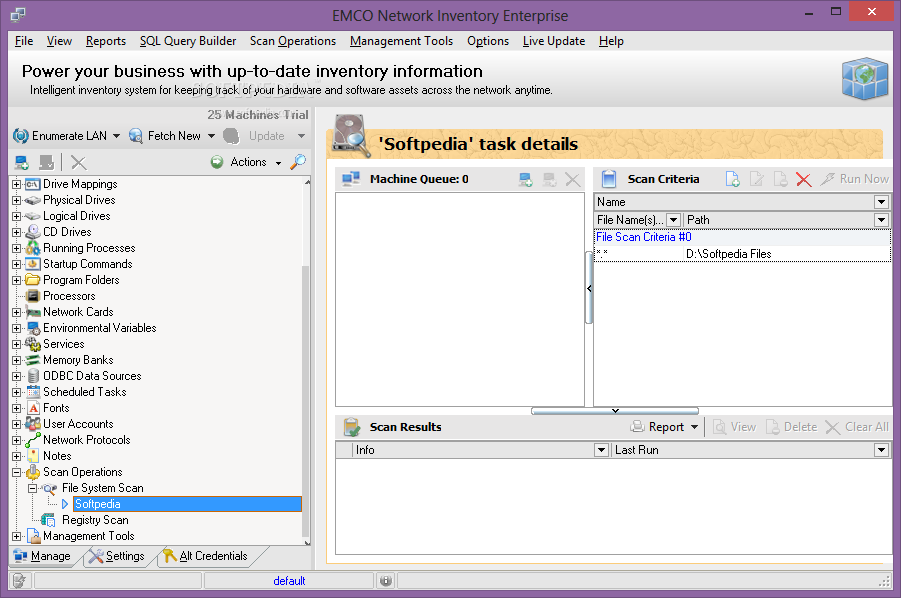Switch to the Settings tab

[x=117, y=556]
